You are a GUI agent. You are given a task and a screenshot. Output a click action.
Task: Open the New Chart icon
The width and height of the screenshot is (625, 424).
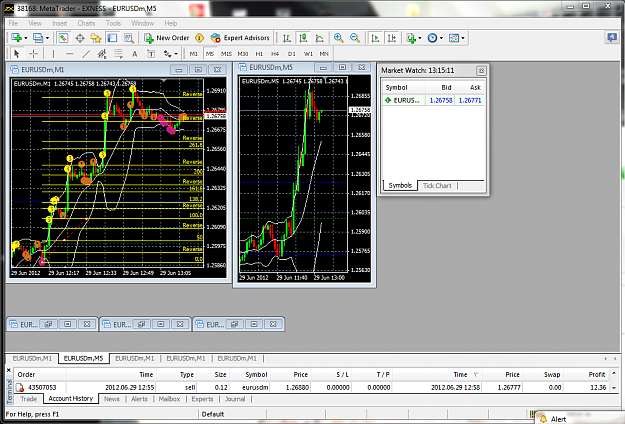17,38
